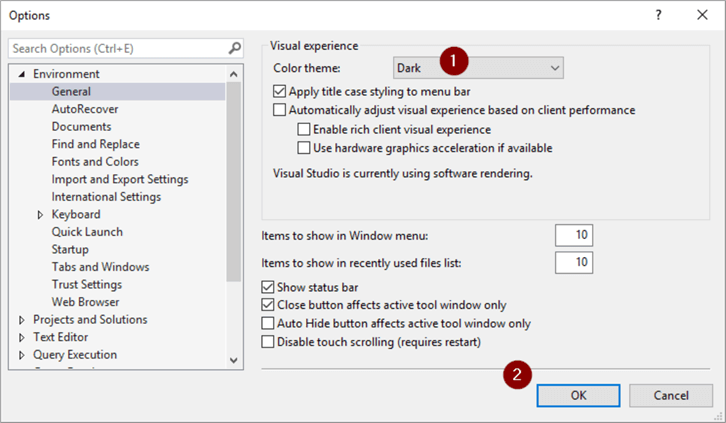Enable automatically adjust visual experience checkbox
This screenshot has width=726, height=423.
coord(280,110)
